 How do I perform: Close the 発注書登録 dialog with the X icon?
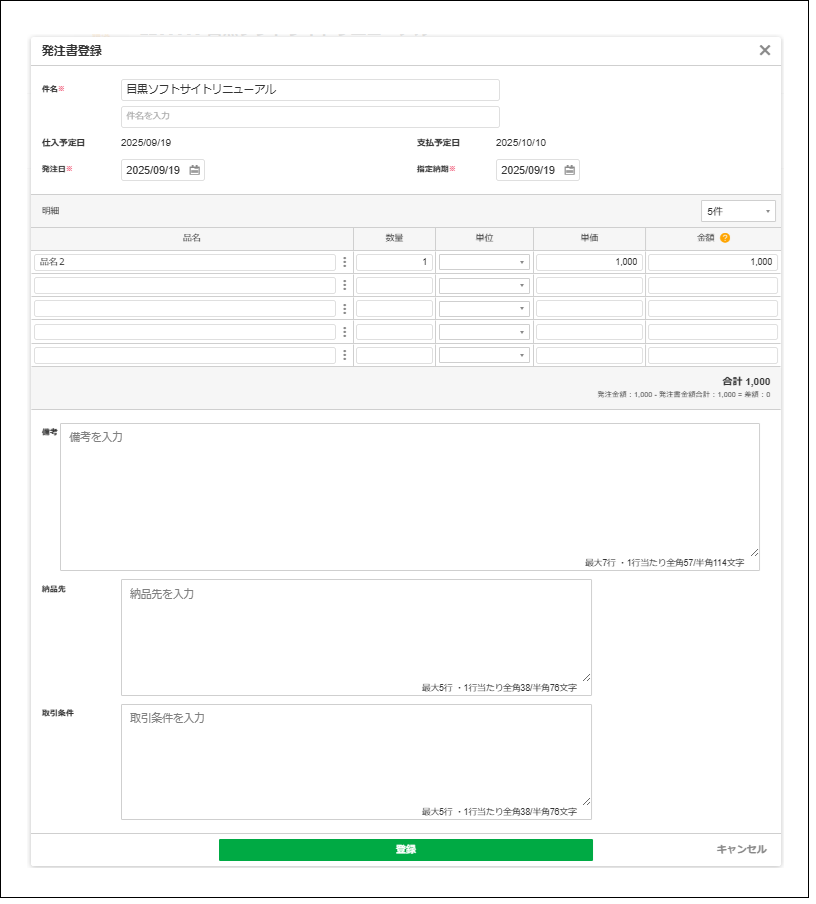766,50
